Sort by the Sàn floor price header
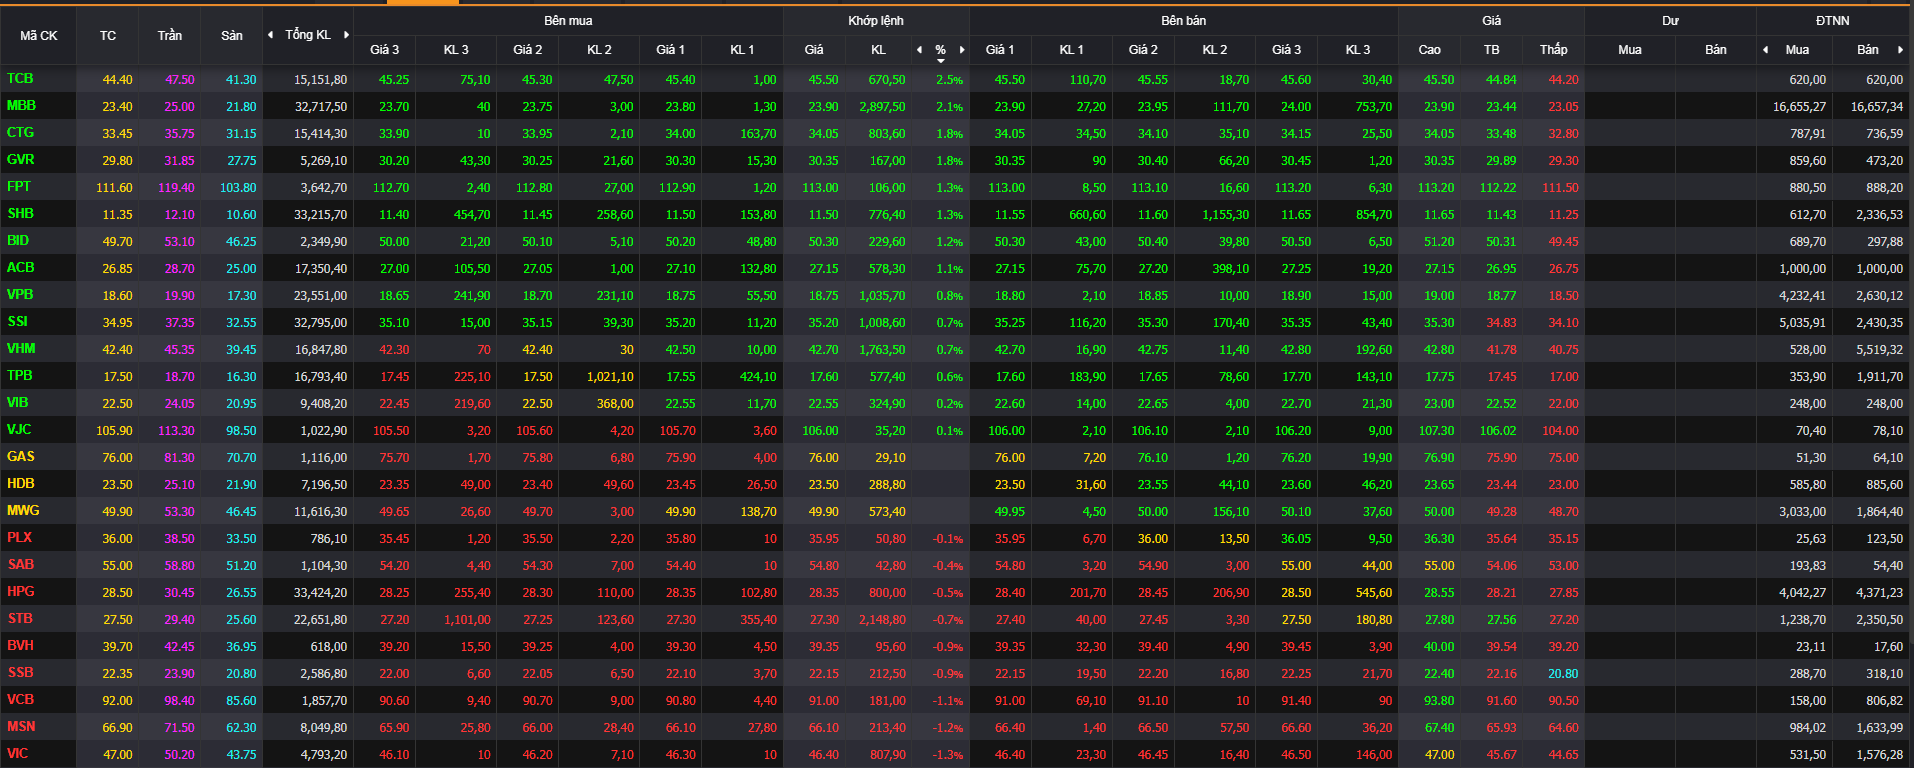The height and width of the screenshot is (768, 1914). [232, 36]
